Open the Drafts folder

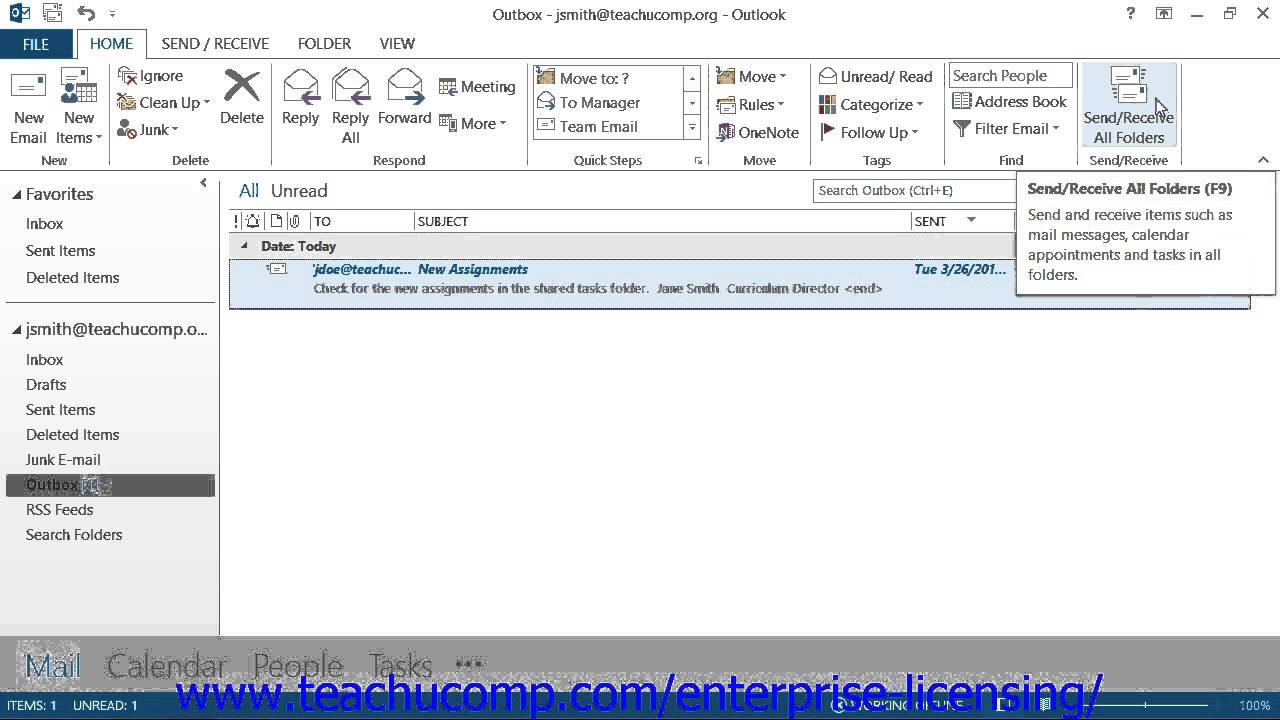(46, 385)
